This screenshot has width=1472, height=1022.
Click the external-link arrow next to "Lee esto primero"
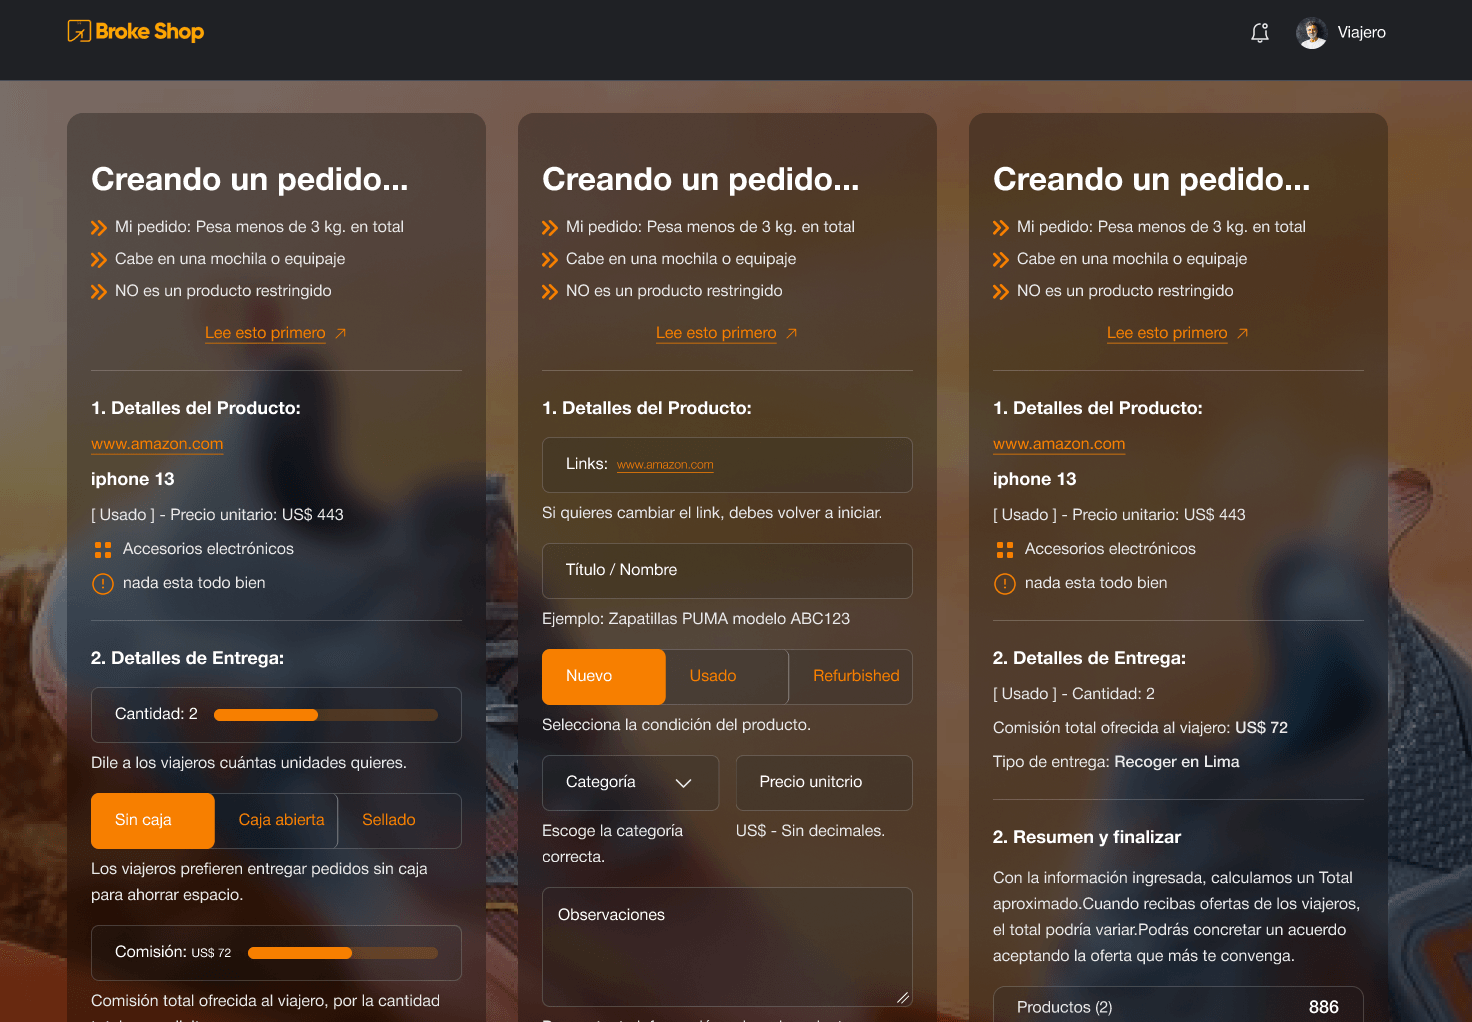341,332
